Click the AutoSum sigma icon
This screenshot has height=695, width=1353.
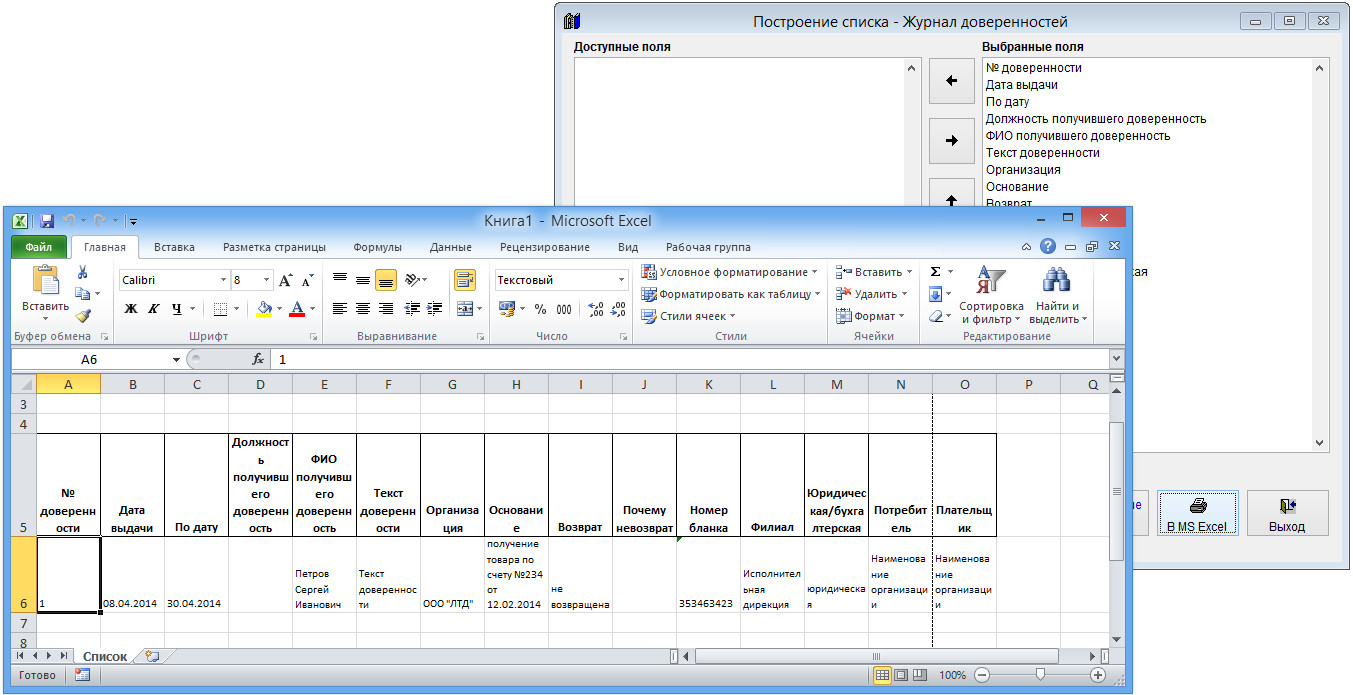click(936, 272)
